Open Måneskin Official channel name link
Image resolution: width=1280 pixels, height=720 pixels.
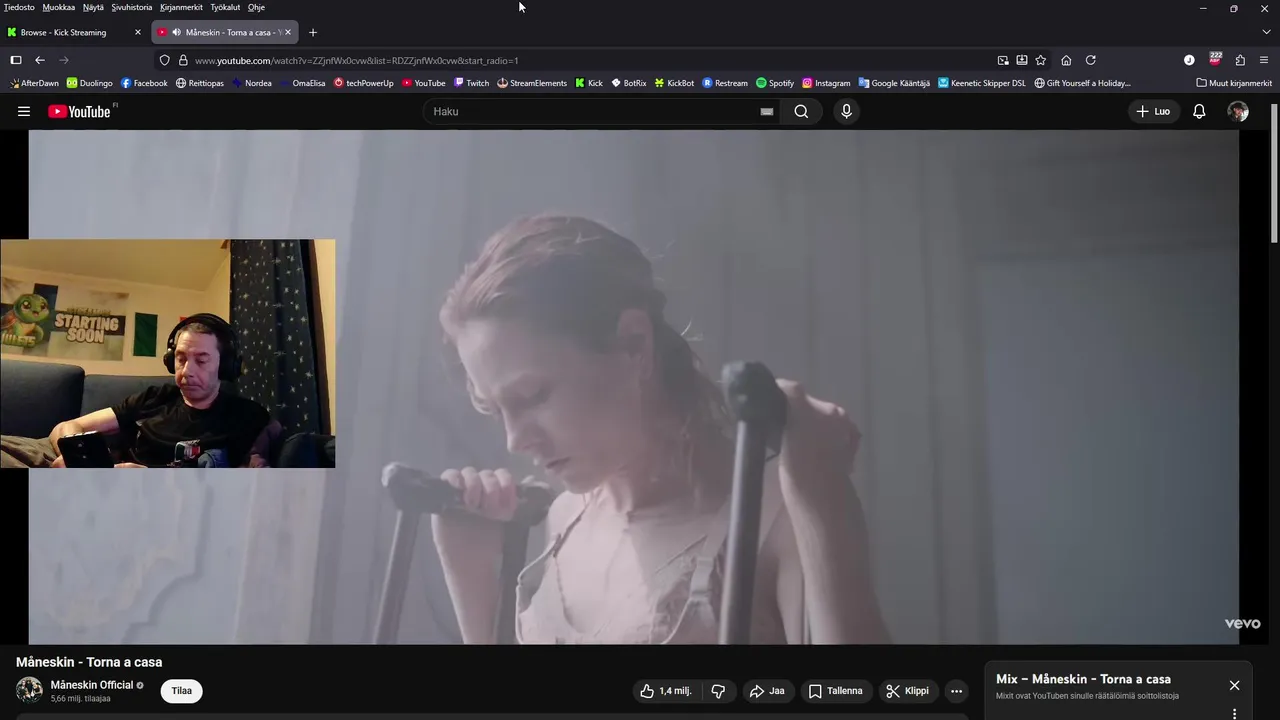[92, 685]
